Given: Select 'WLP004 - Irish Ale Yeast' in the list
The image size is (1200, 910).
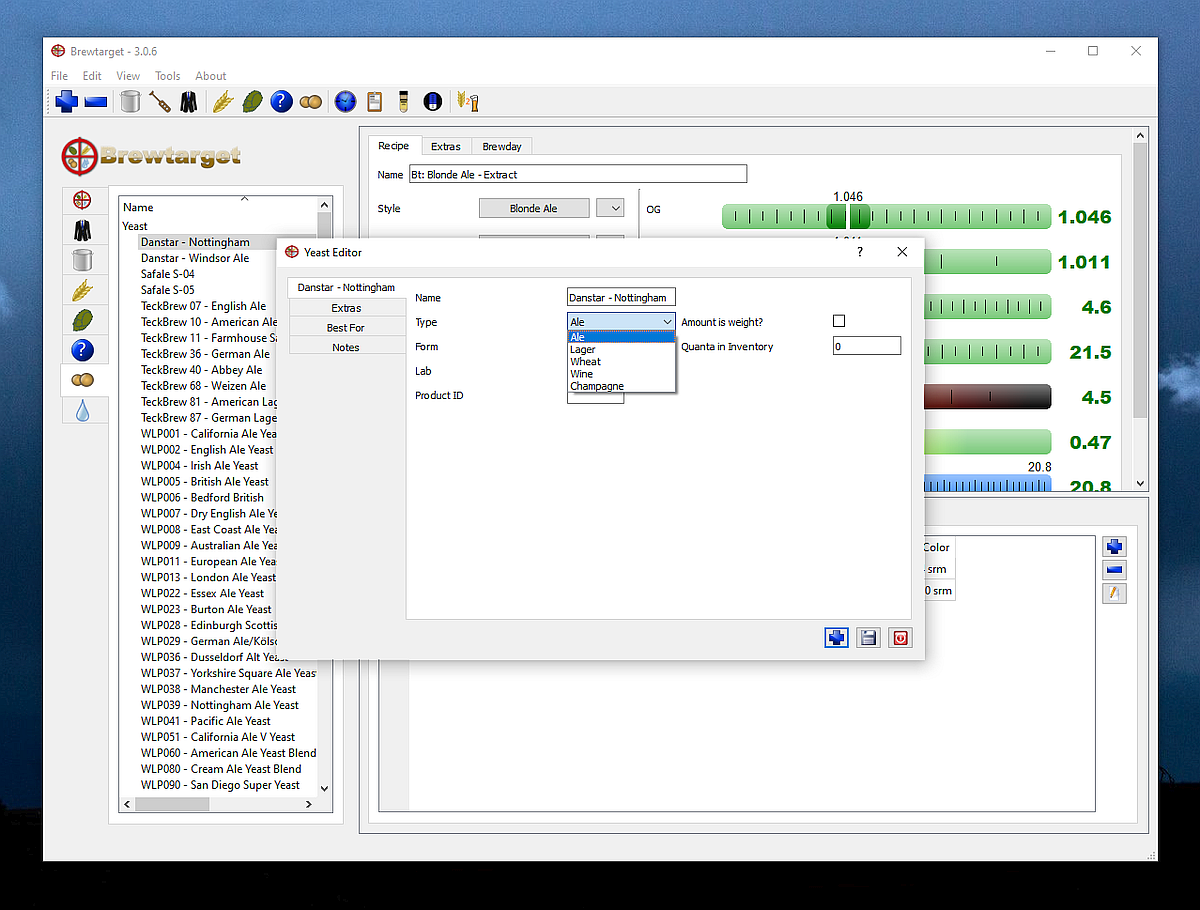Looking at the screenshot, I should pos(200,466).
